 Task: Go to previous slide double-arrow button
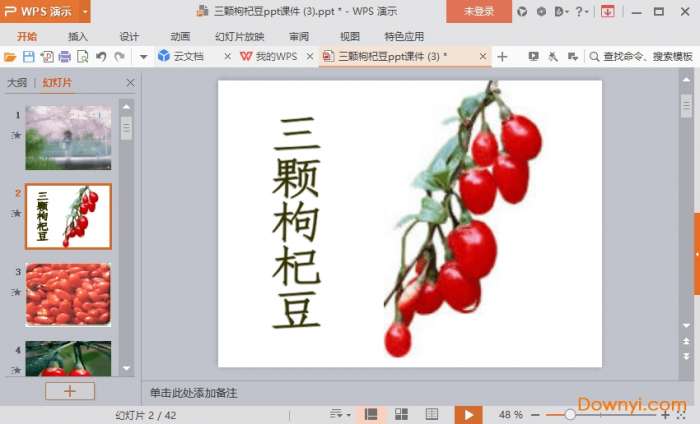click(x=686, y=341)
